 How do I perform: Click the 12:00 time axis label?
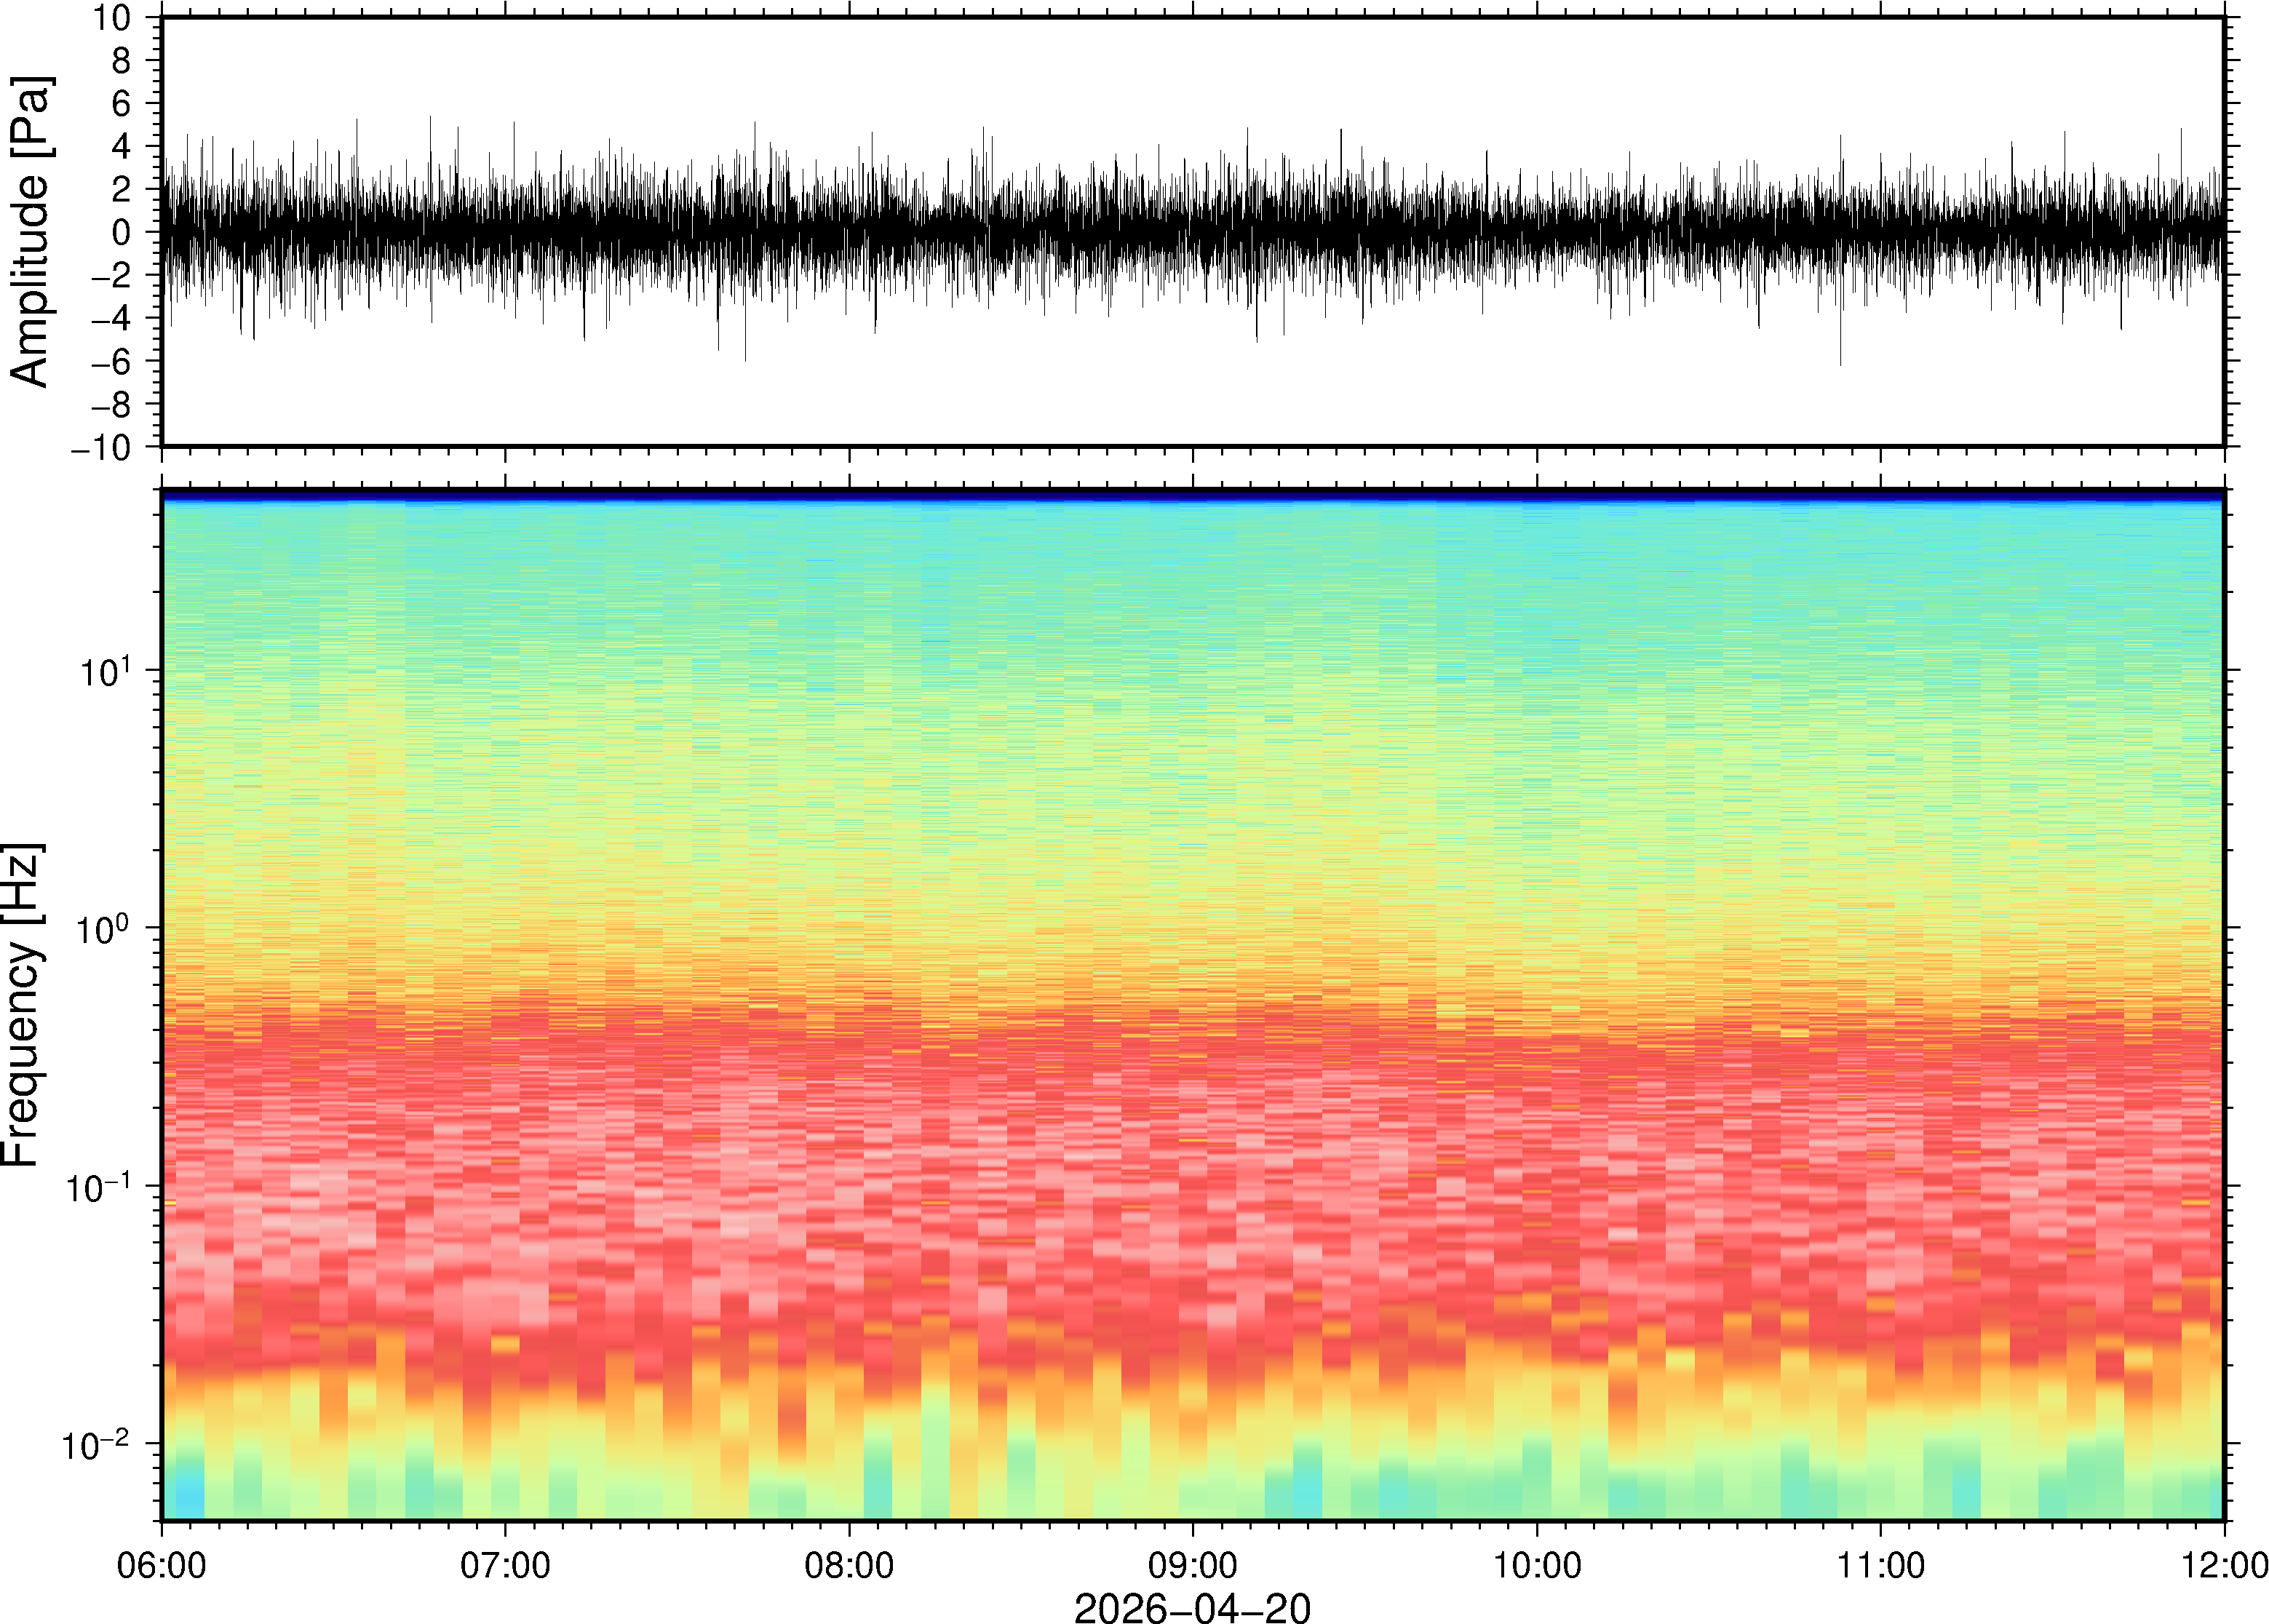click(x=2224, y=1565)
